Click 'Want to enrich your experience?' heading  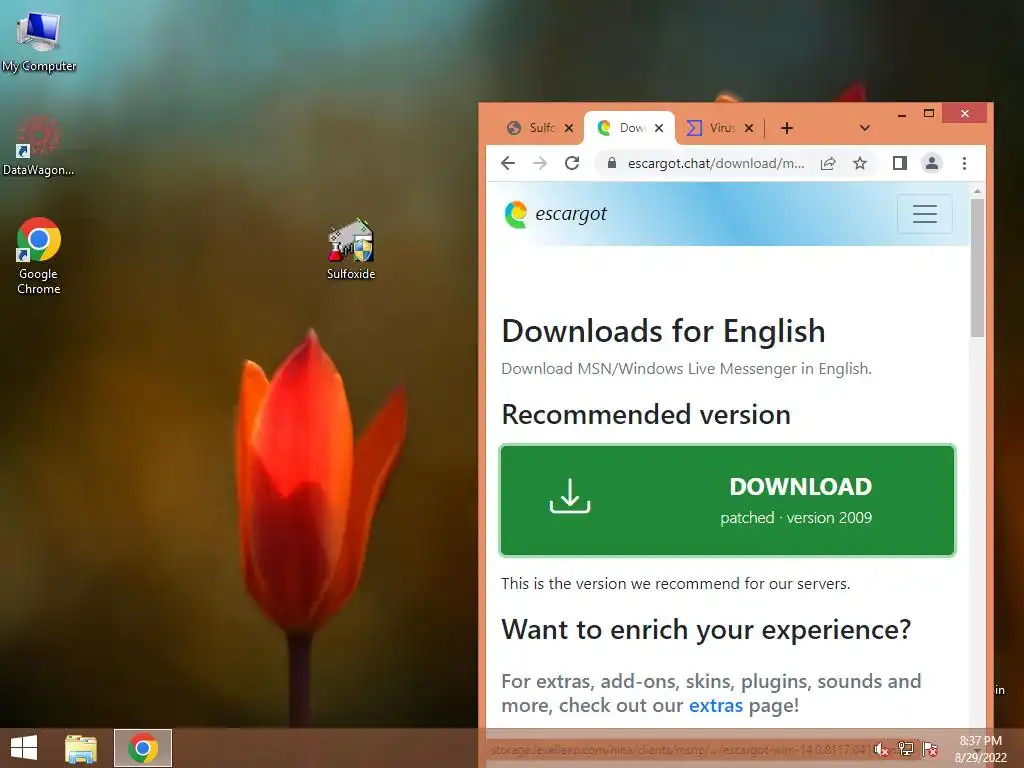pyautogui.click(x=706, y=630)
